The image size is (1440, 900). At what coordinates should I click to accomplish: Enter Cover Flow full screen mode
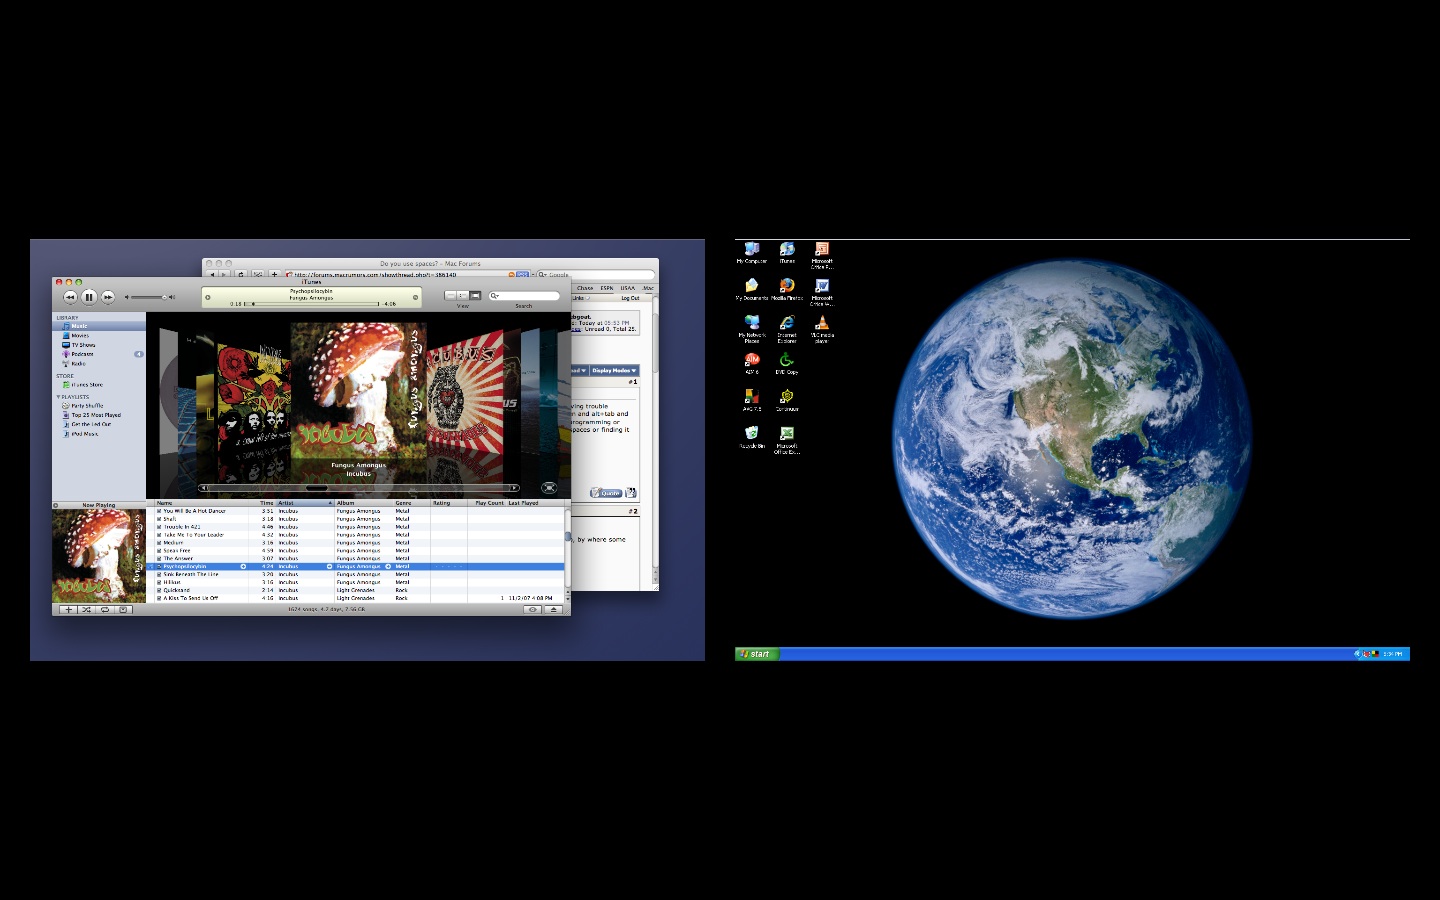(549, 488)
